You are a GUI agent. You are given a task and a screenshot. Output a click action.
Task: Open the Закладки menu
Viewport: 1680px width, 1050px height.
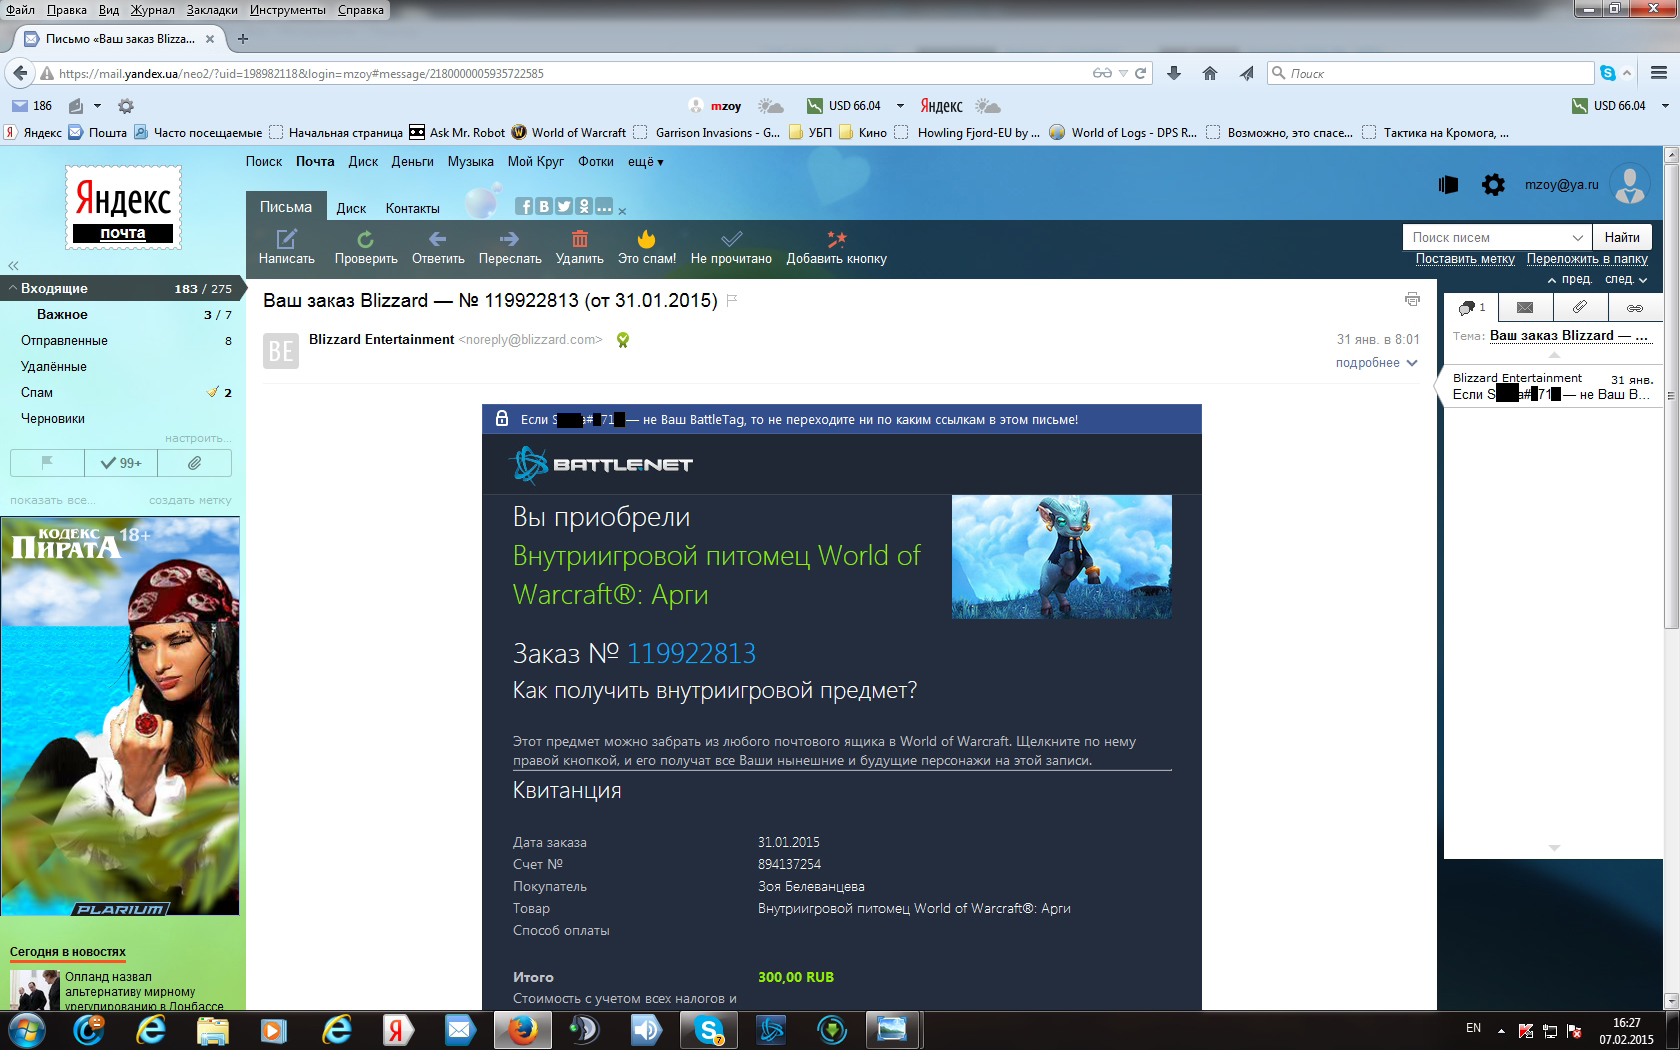[212, 10]
